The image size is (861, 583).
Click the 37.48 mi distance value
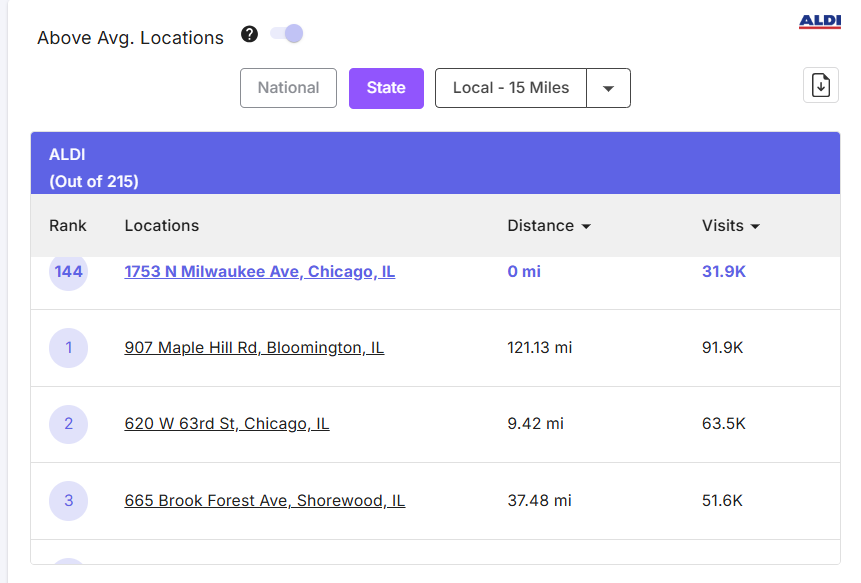point(539,501)
